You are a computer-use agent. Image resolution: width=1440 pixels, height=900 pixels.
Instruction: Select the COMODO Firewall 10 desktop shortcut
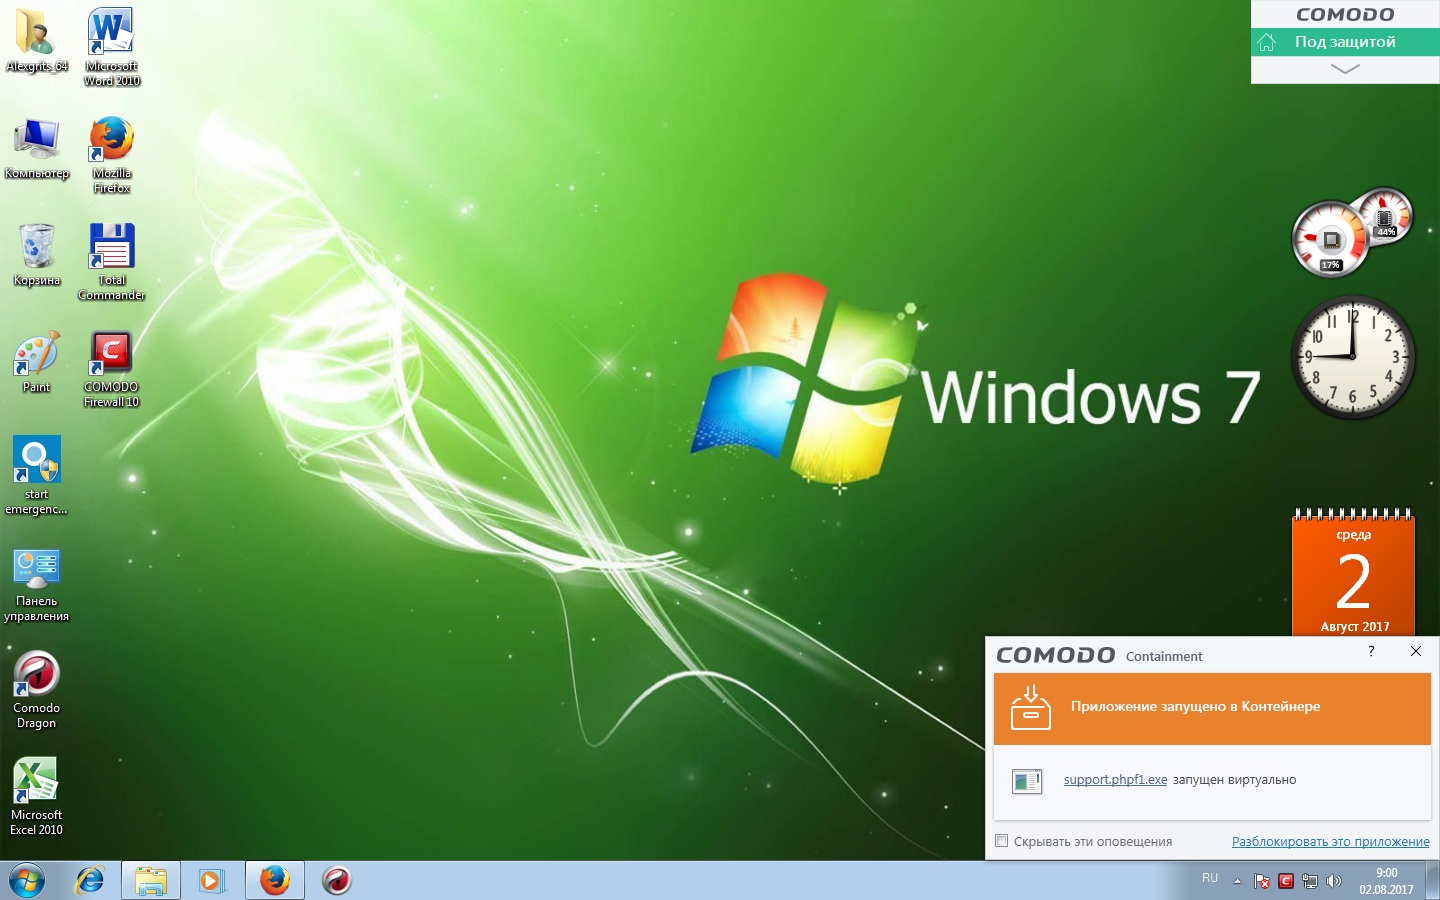[112, 369]
